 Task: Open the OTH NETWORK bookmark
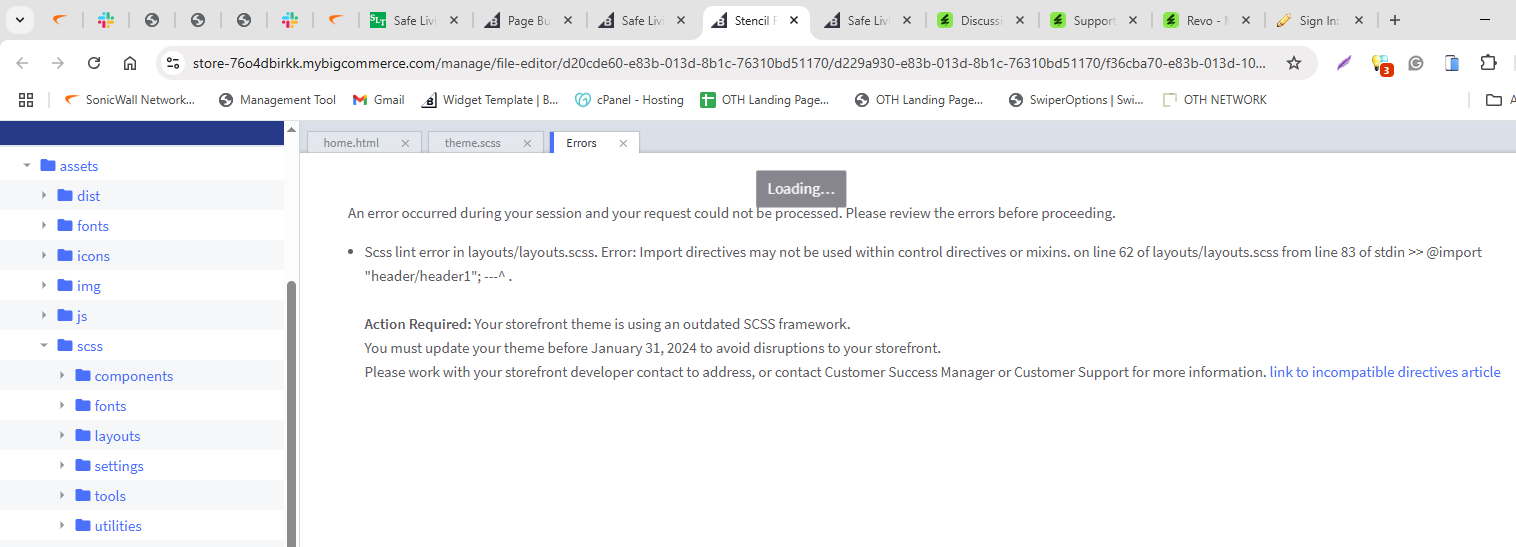pos(1215,100)
